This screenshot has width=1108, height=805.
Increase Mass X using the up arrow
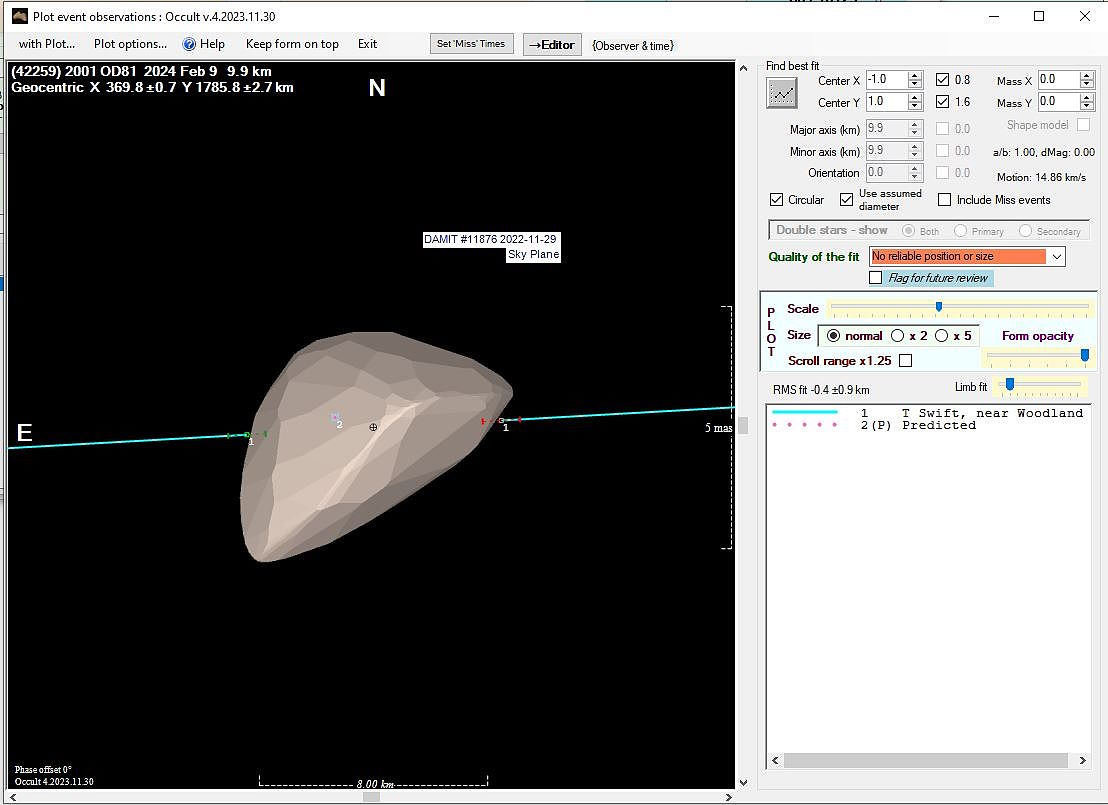pos(1087,76)
